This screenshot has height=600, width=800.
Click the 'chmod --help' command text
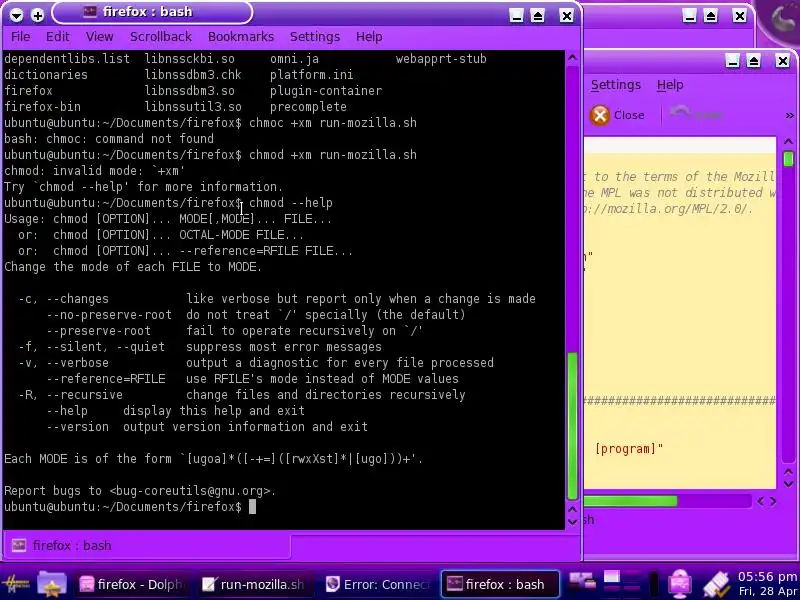click(291, 203)
